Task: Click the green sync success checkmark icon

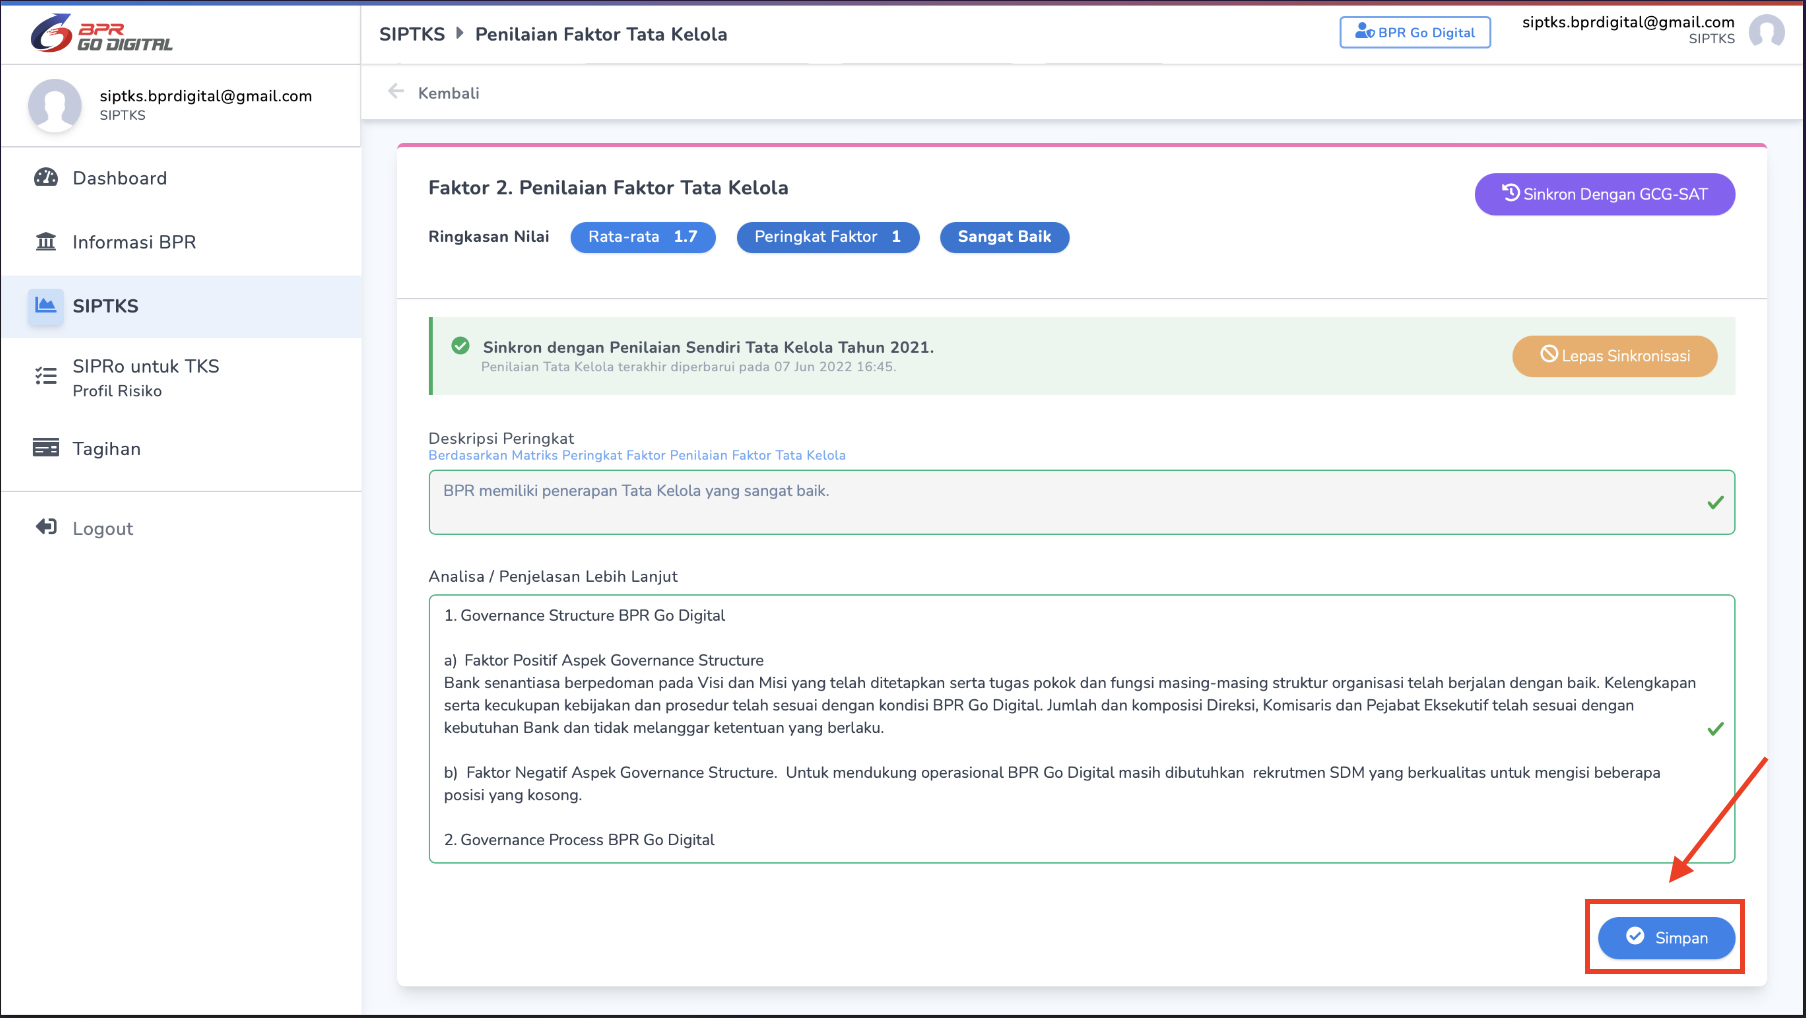Action: pos(460,346)
